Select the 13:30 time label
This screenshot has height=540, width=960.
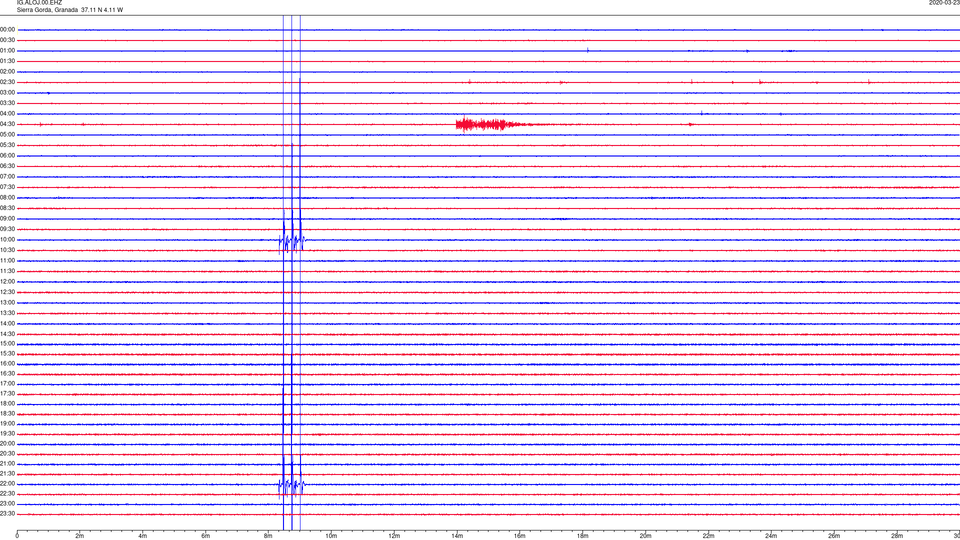tap(7, 313)
